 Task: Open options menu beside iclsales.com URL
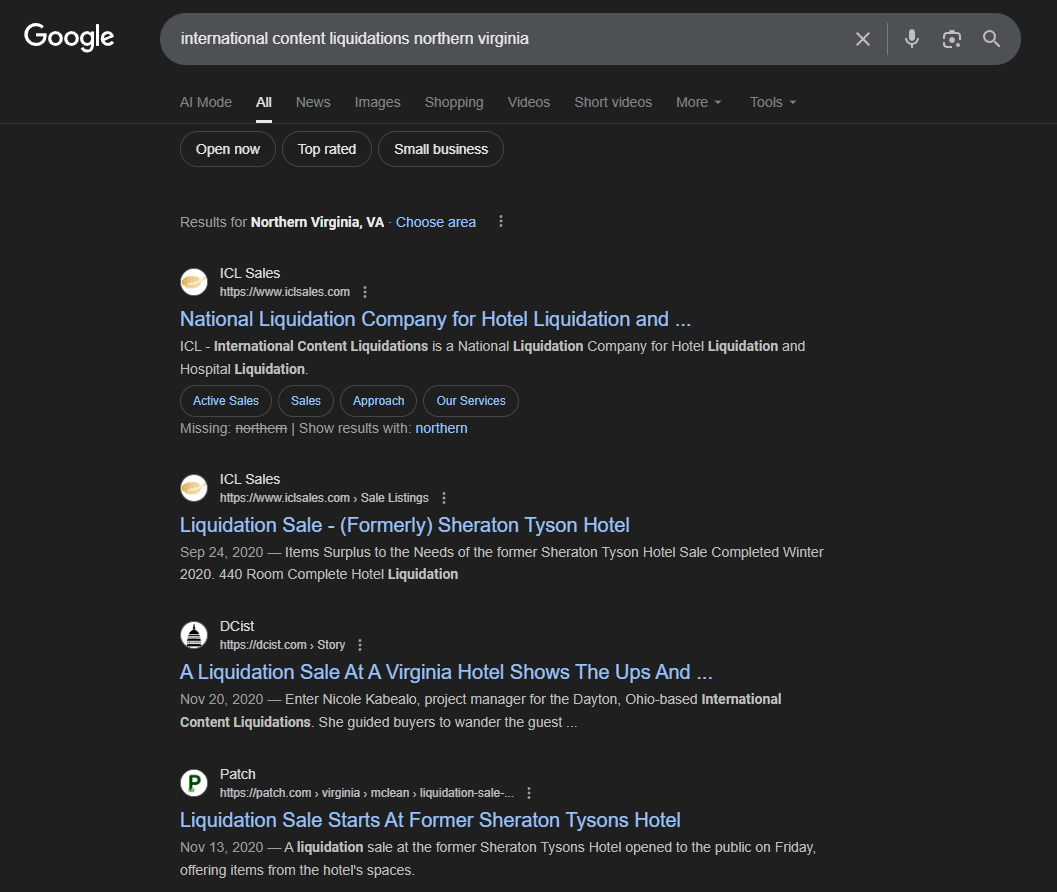[x=365, y=292]
